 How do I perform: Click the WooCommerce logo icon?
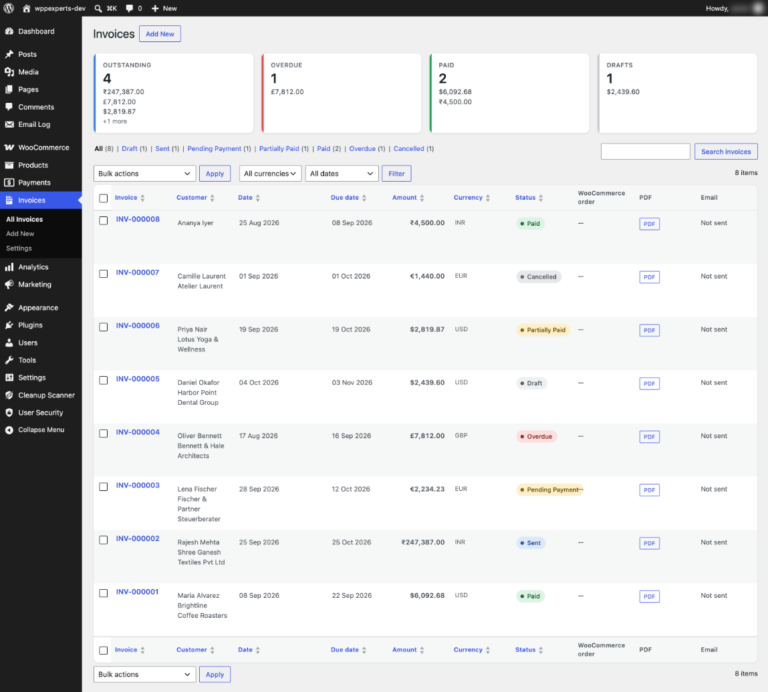click(9, 147)
